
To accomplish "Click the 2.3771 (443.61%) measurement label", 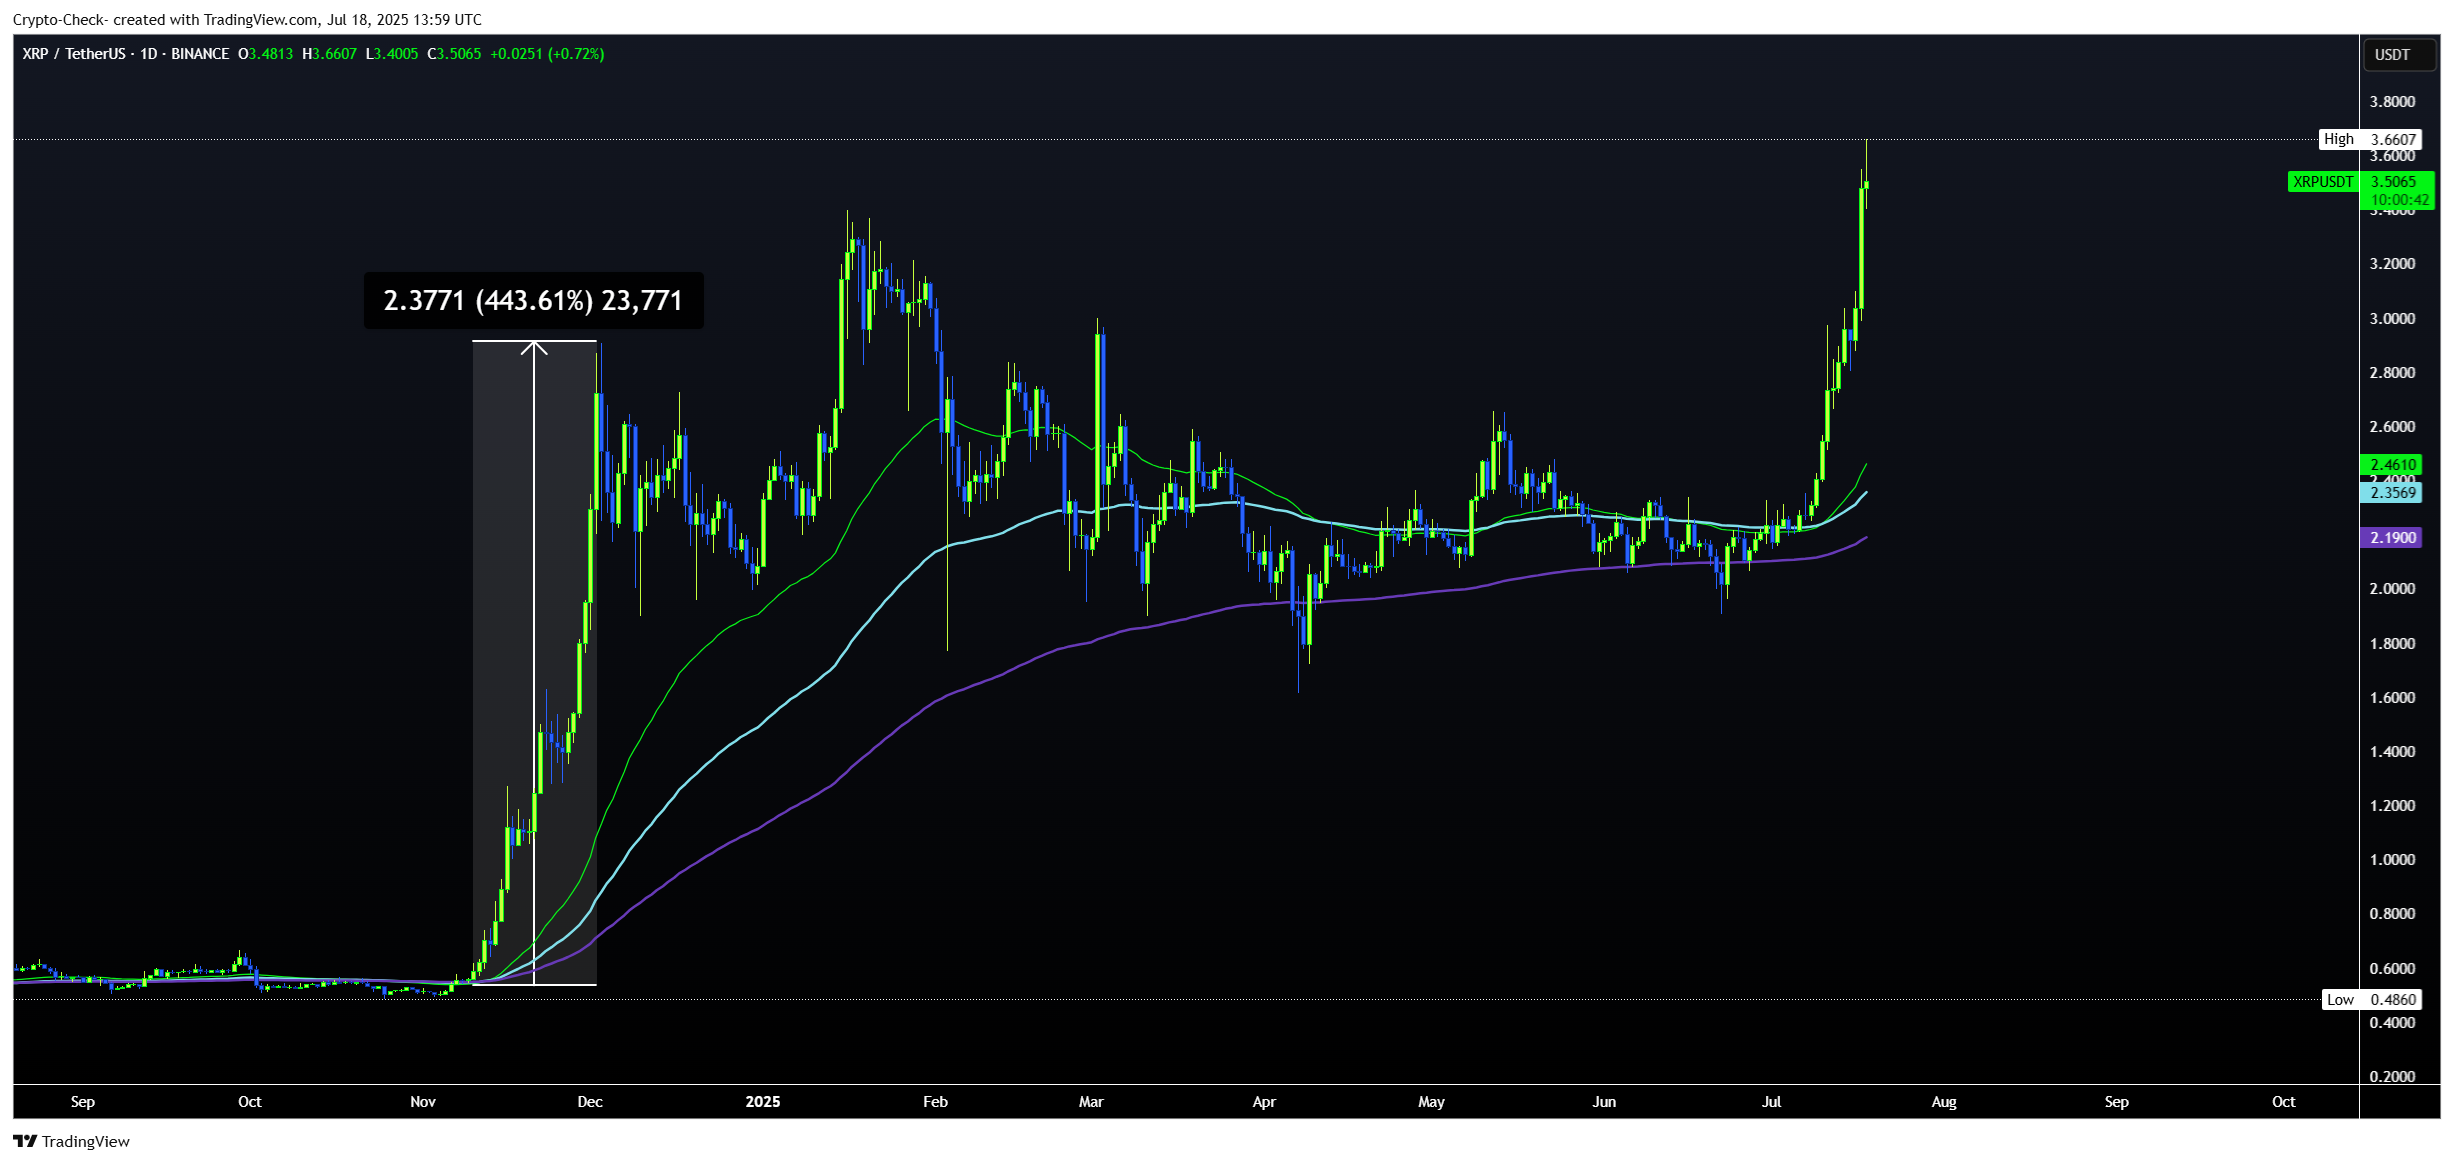I will pyautogui.click(x=533, y=300).
